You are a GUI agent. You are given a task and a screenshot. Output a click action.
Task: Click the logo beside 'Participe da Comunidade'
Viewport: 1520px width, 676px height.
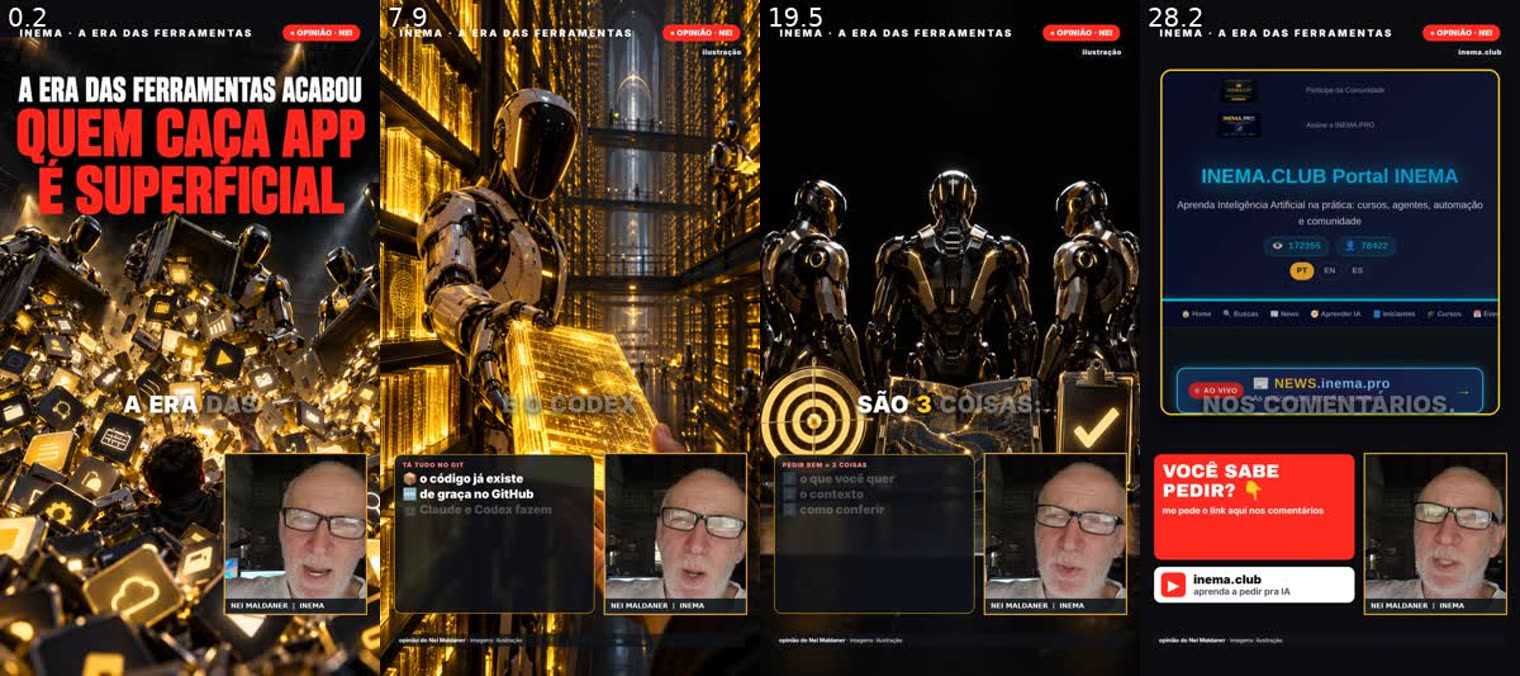1239,91
